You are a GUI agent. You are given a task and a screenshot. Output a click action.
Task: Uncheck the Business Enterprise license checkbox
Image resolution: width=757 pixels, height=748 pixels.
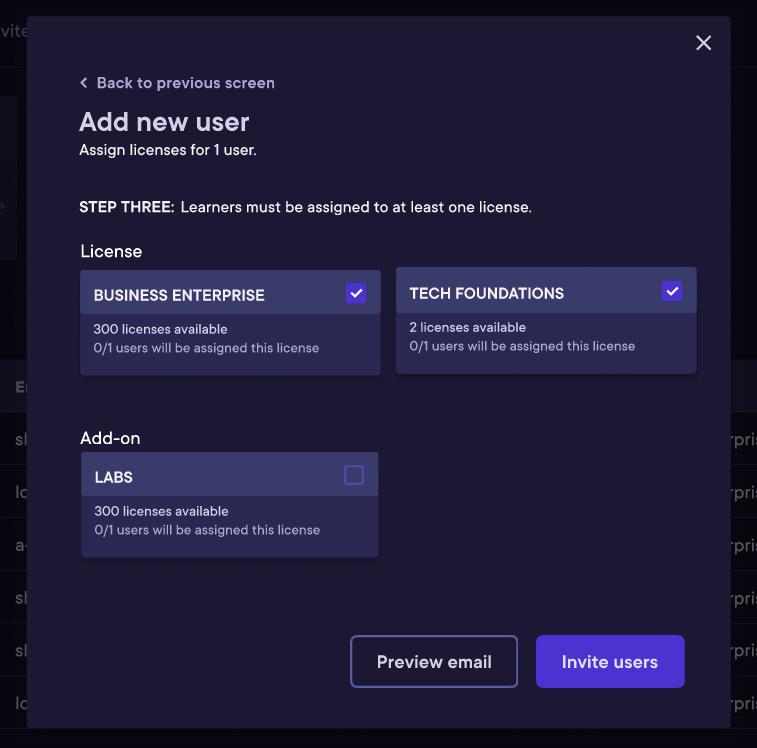(x=356, y=293)
